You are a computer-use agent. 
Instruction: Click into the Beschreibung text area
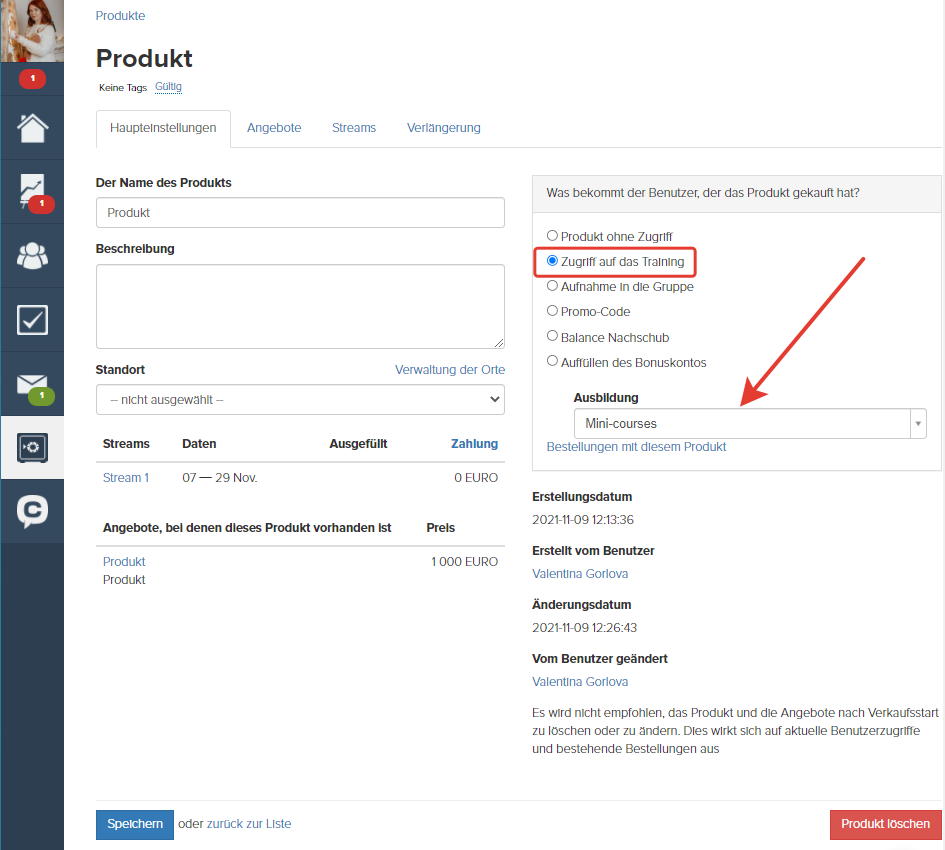tap(300, 306)
